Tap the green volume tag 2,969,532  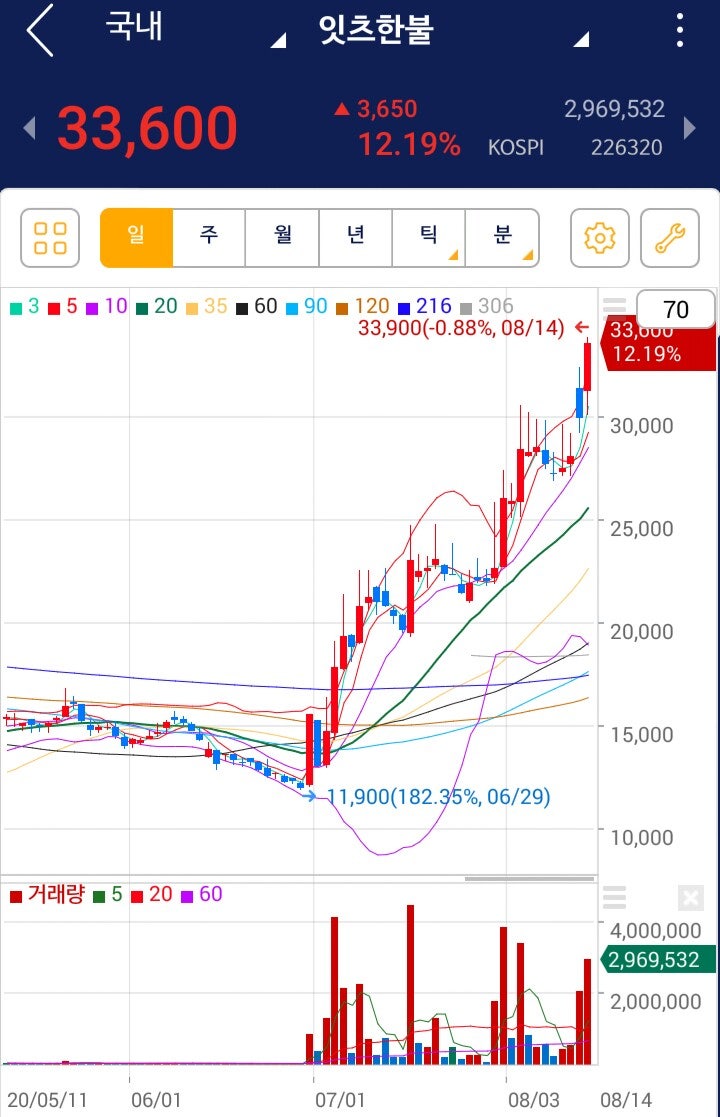[x=659, y=960]
